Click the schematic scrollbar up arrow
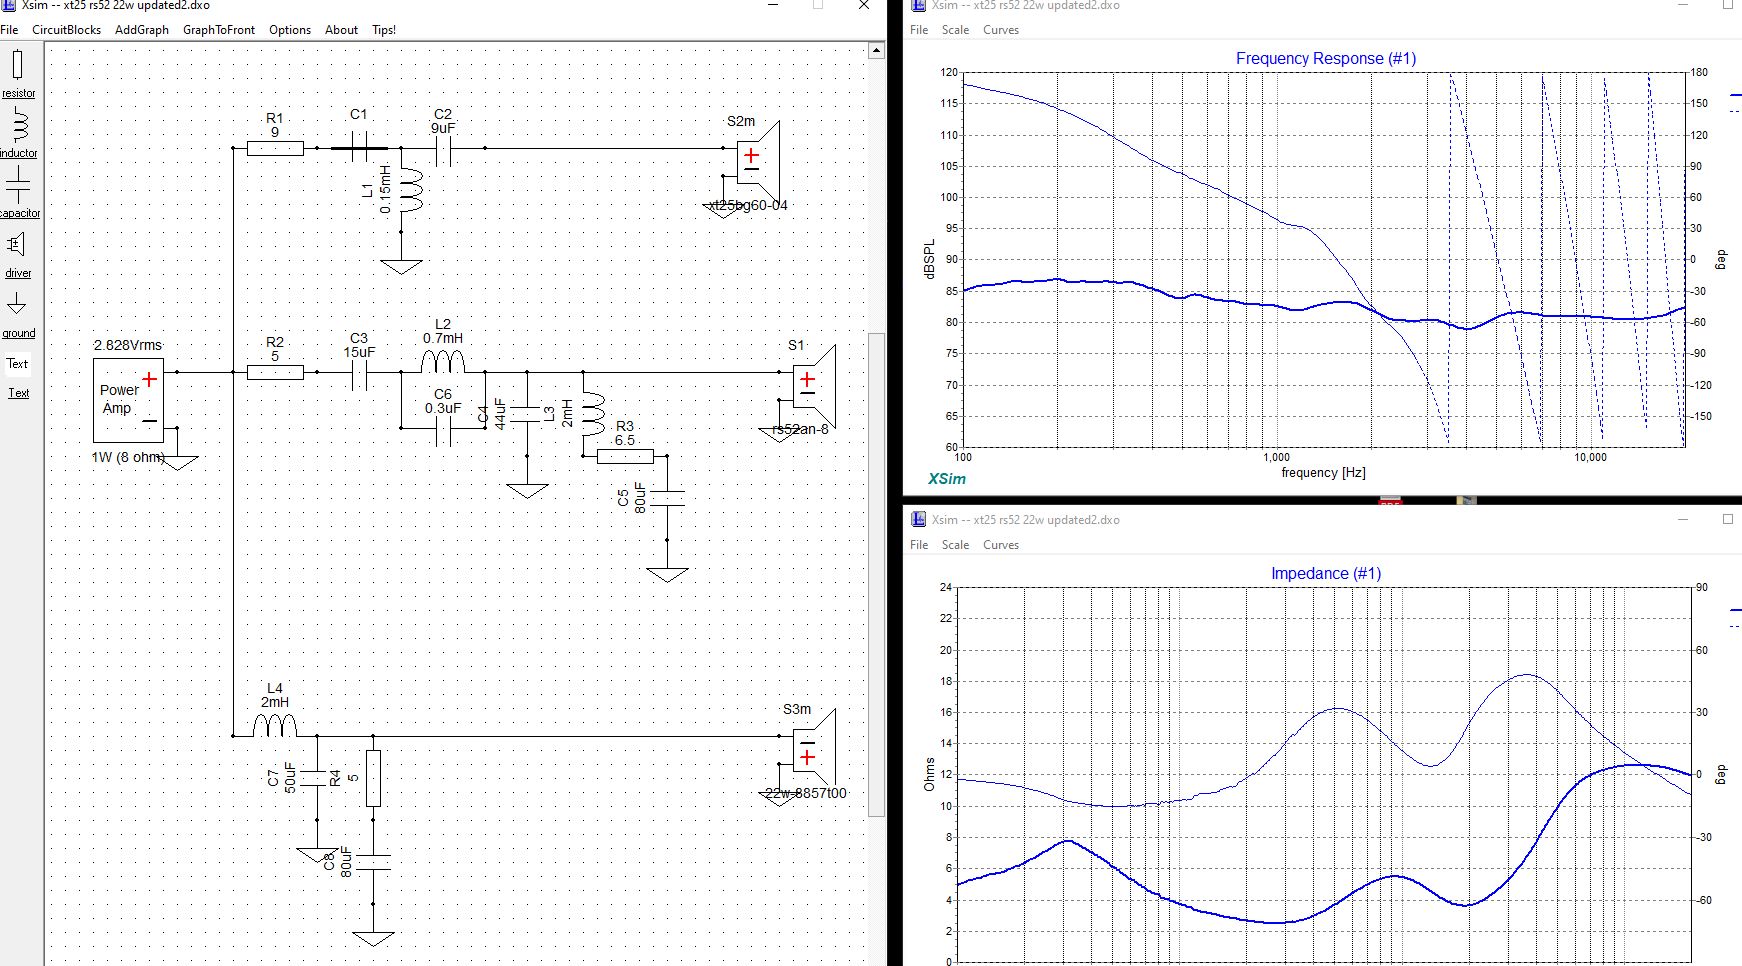The height and width of the screenshot is (966, 1742). [x=876, y=51]
